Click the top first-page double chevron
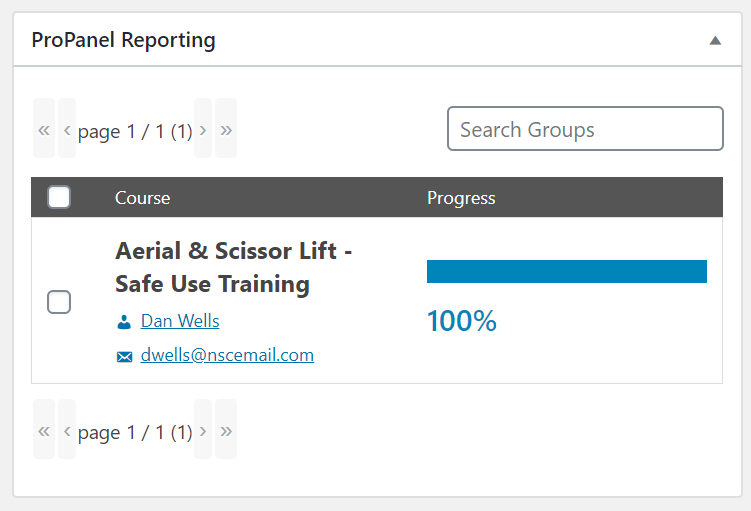The width and height of the screenshot is (751, 511). (x=44, y=128)
